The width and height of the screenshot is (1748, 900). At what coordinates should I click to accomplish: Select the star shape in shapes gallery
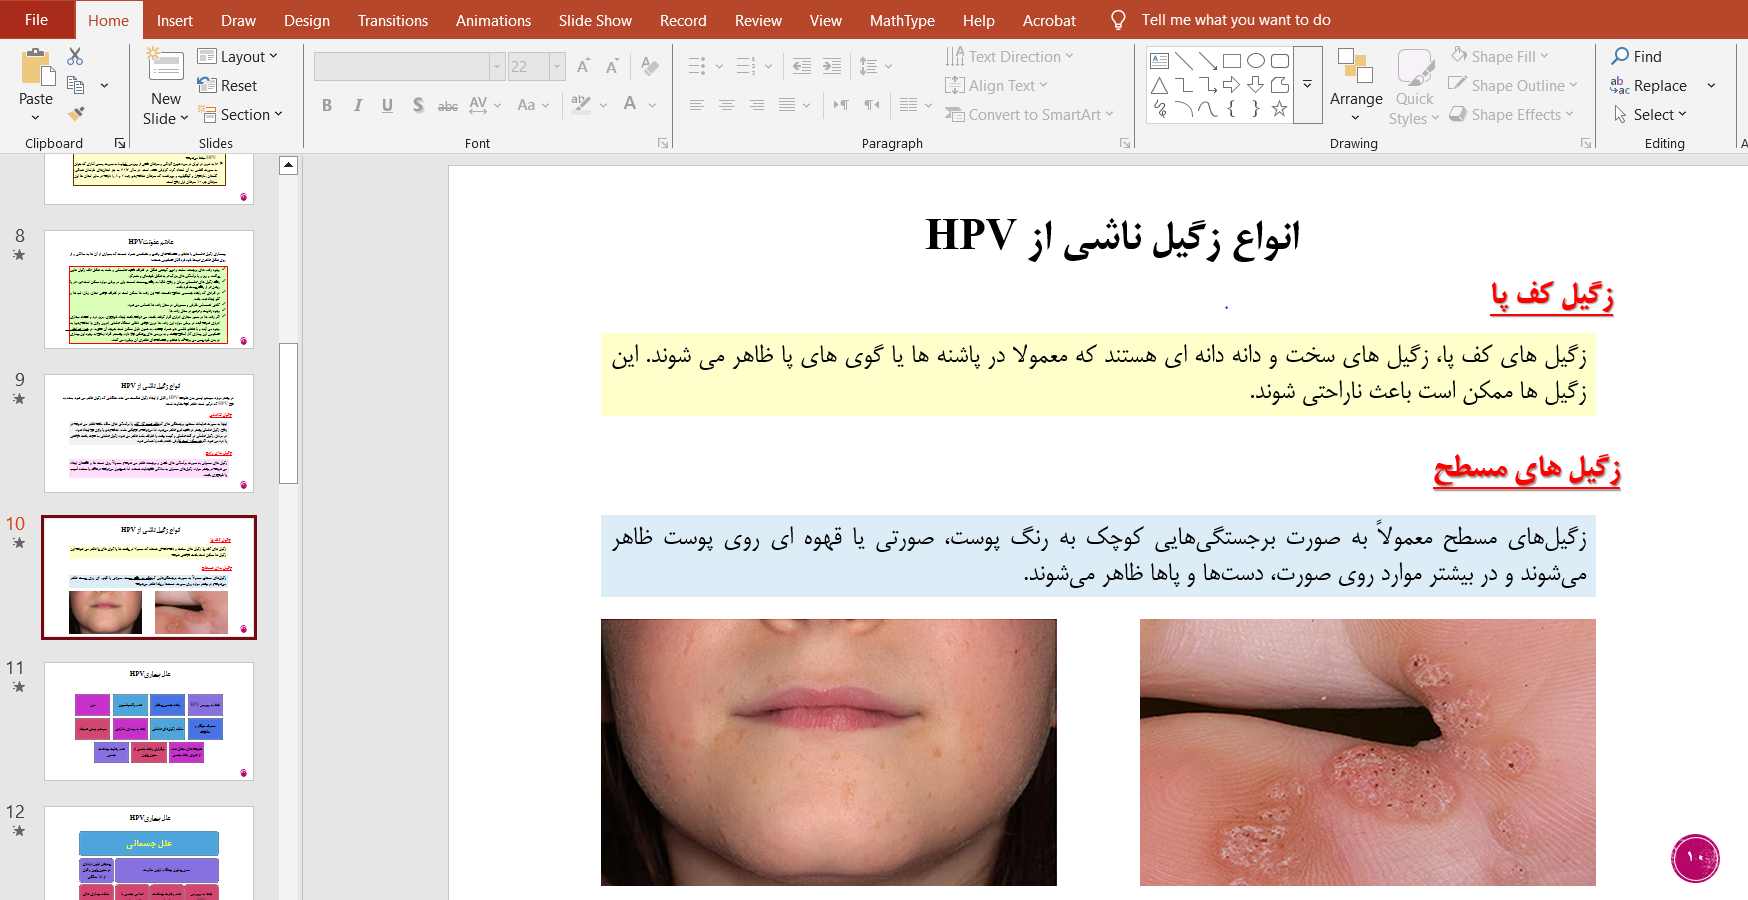point(1279,110)
